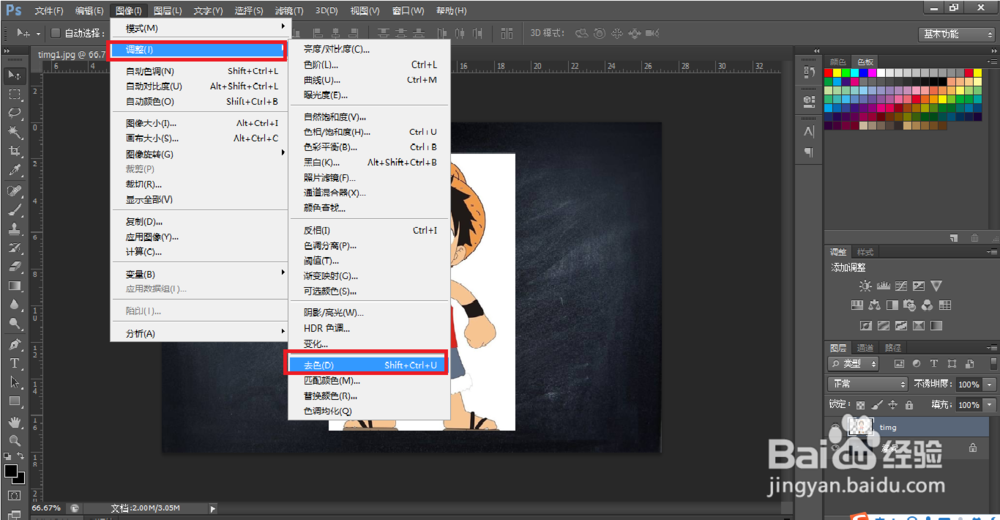
Task: Choose 去色(D) from the adjustments submenu
Action: (369, 365)
